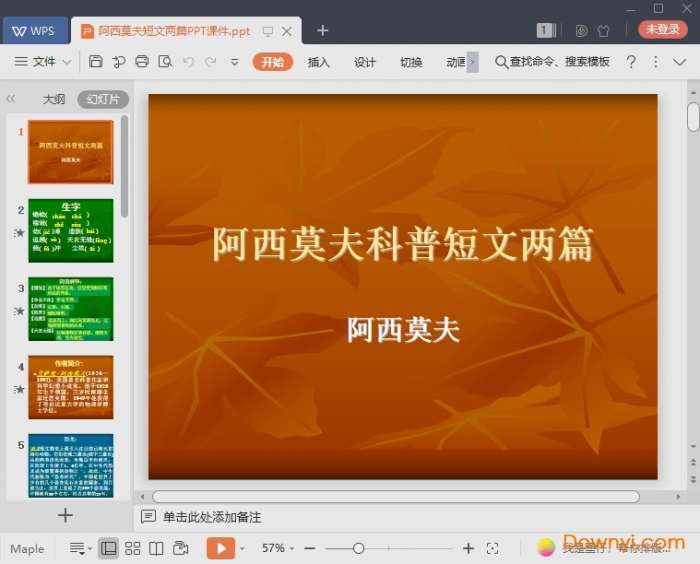Collapse the ribbon with chevron arrow
The width and height of the screenshot is (700, 564).
point(680,62)
